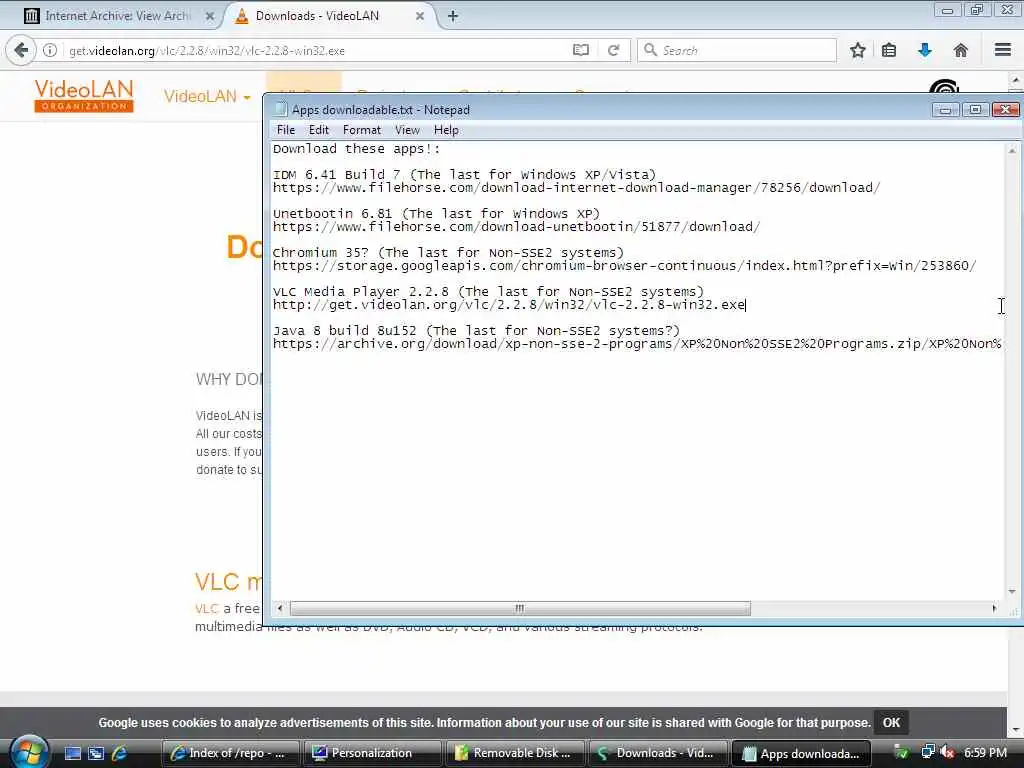1024x768 pixels.
Task: Open a new Firefox tab
Action: (x=453, y=16)
